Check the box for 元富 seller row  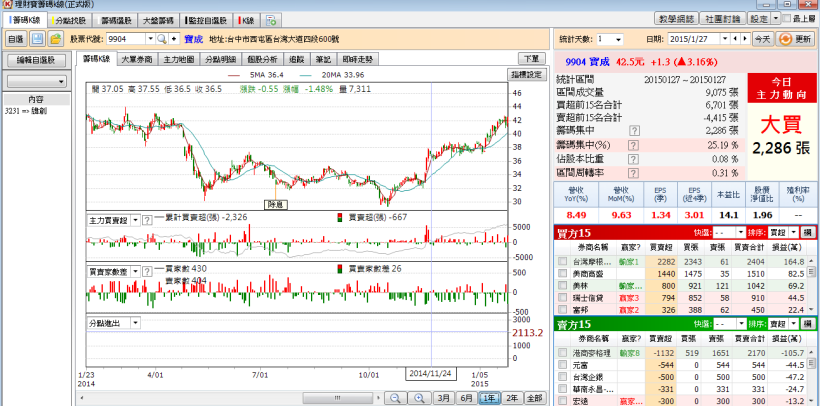562,364
